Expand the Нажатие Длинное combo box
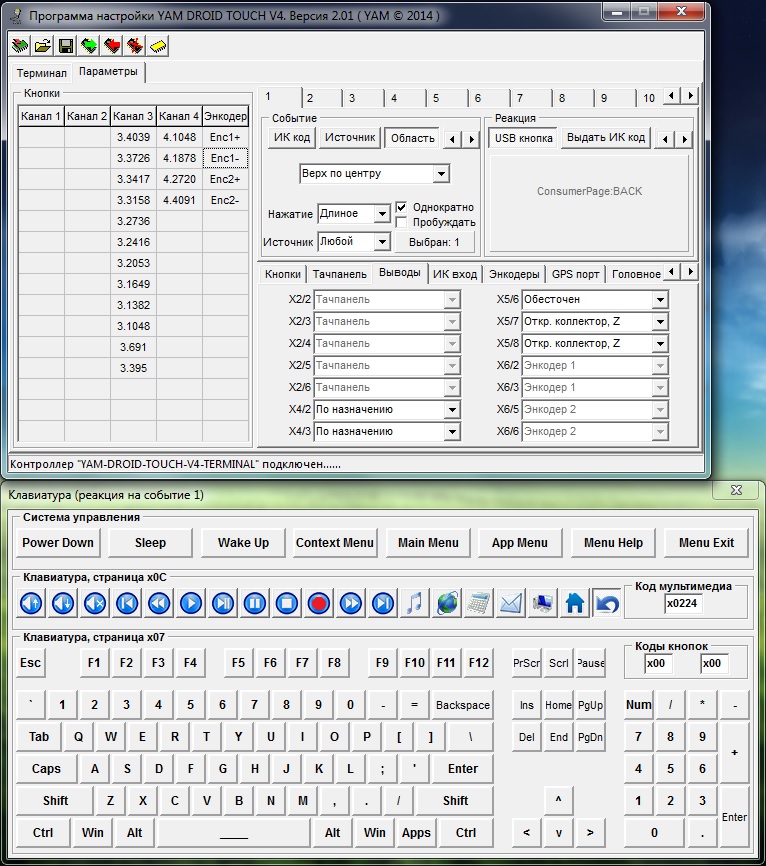Image resolution: width=766 pixels, height=866 pixels. click(381, 214)
